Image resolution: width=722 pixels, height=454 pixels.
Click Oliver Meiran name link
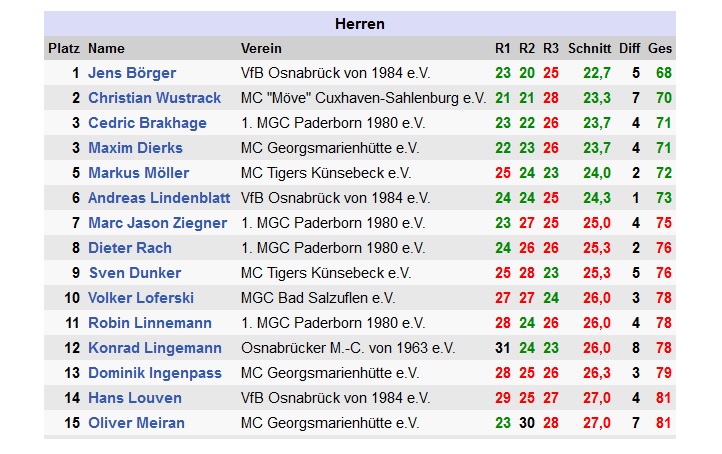(136, 423)
